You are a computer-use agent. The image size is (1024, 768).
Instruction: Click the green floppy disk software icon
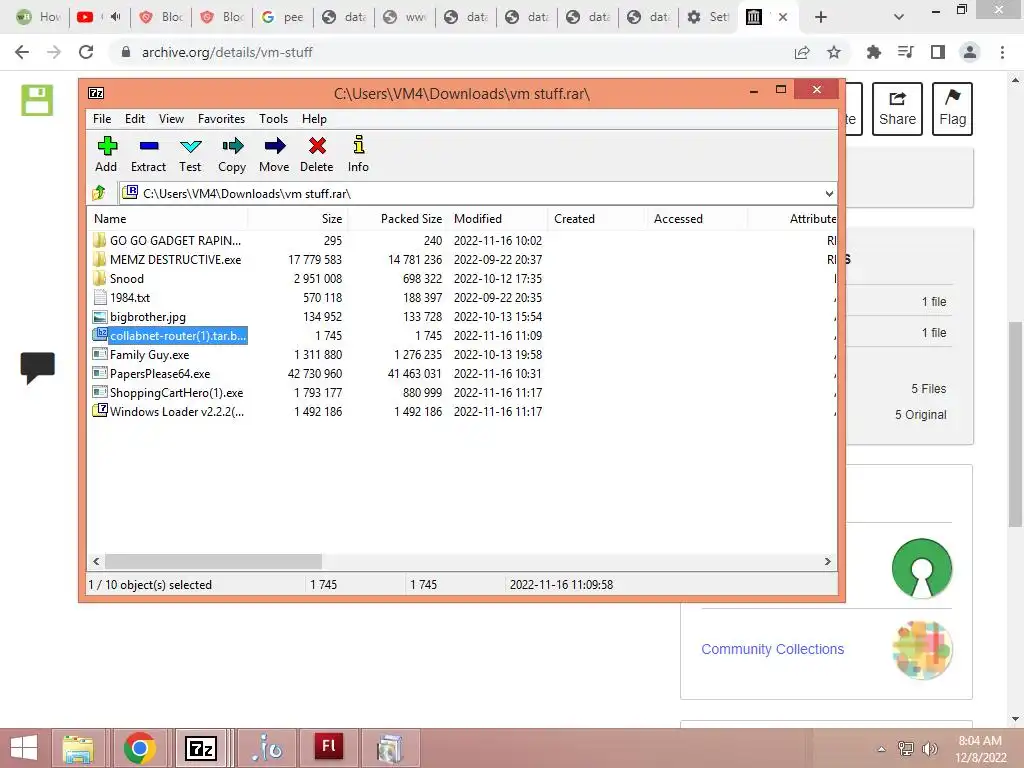[x=37, y=100]
